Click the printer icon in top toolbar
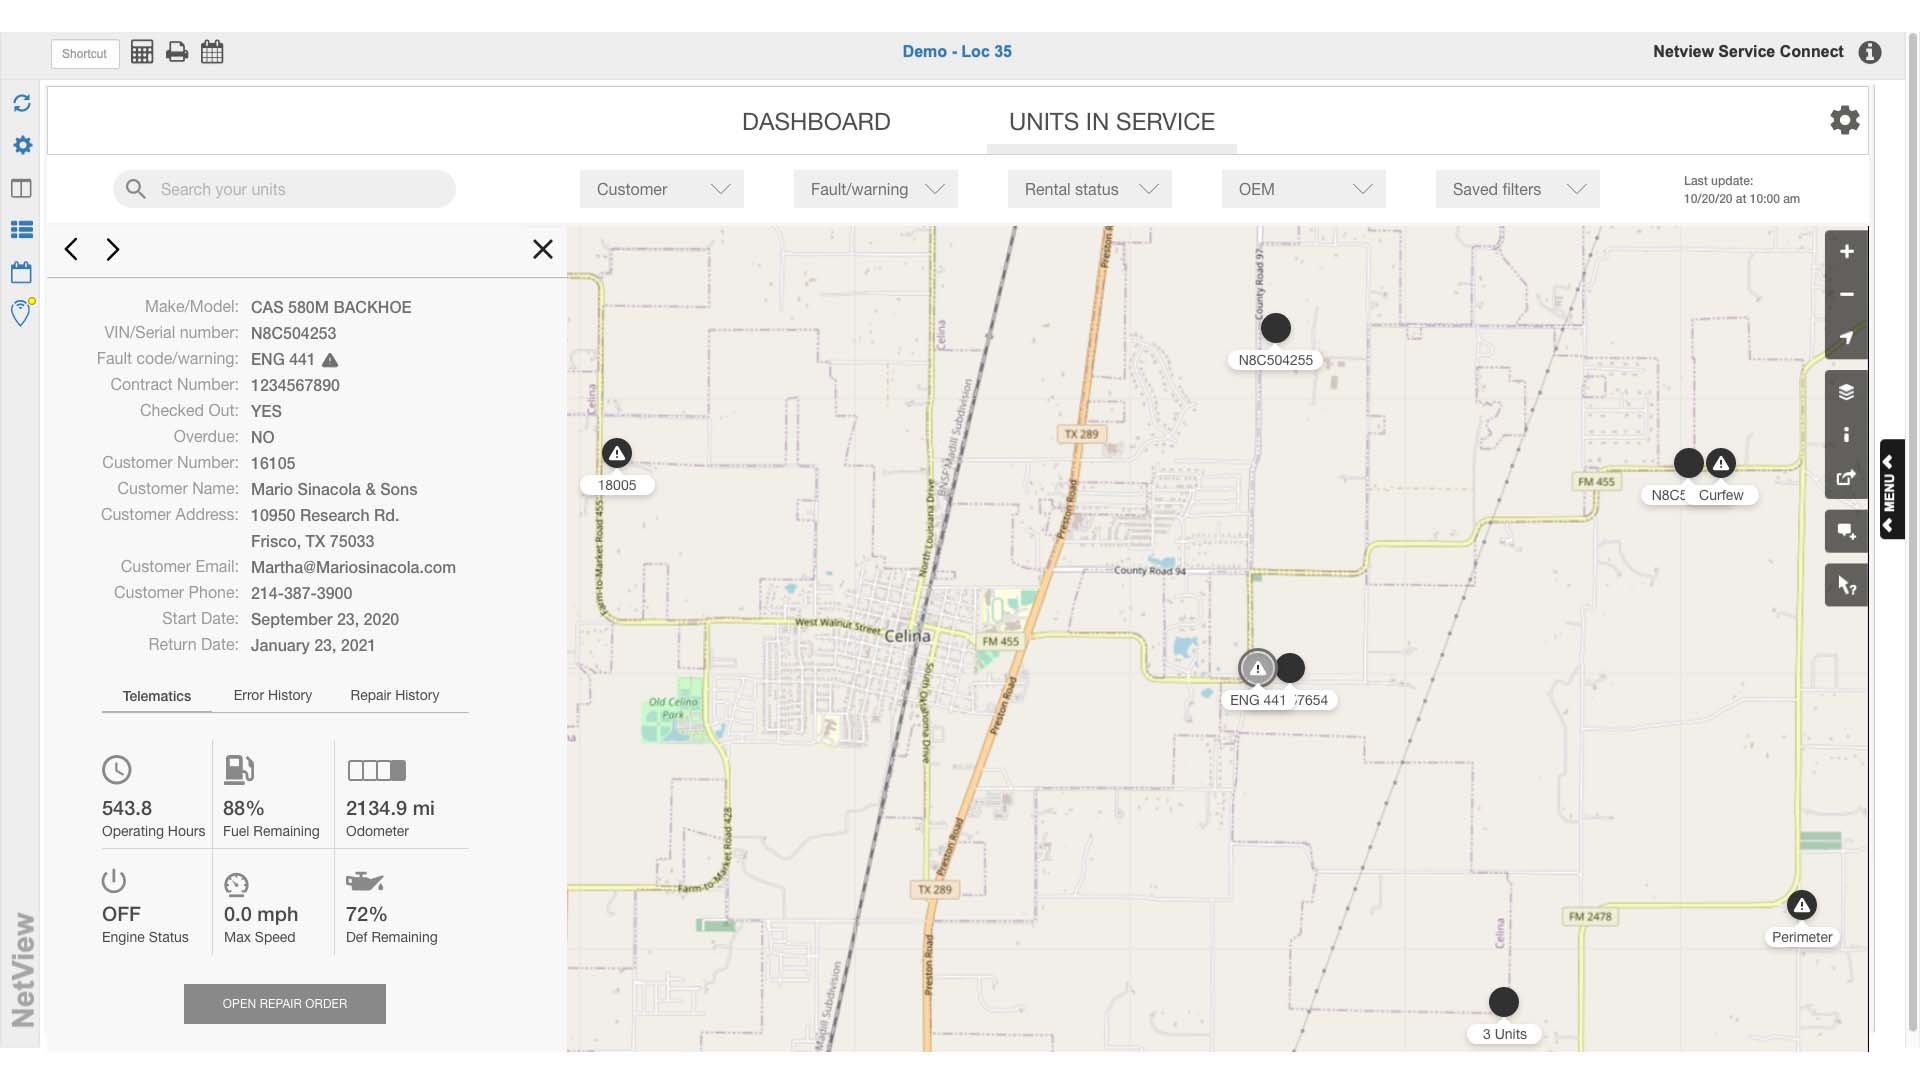 pos(177,52)
